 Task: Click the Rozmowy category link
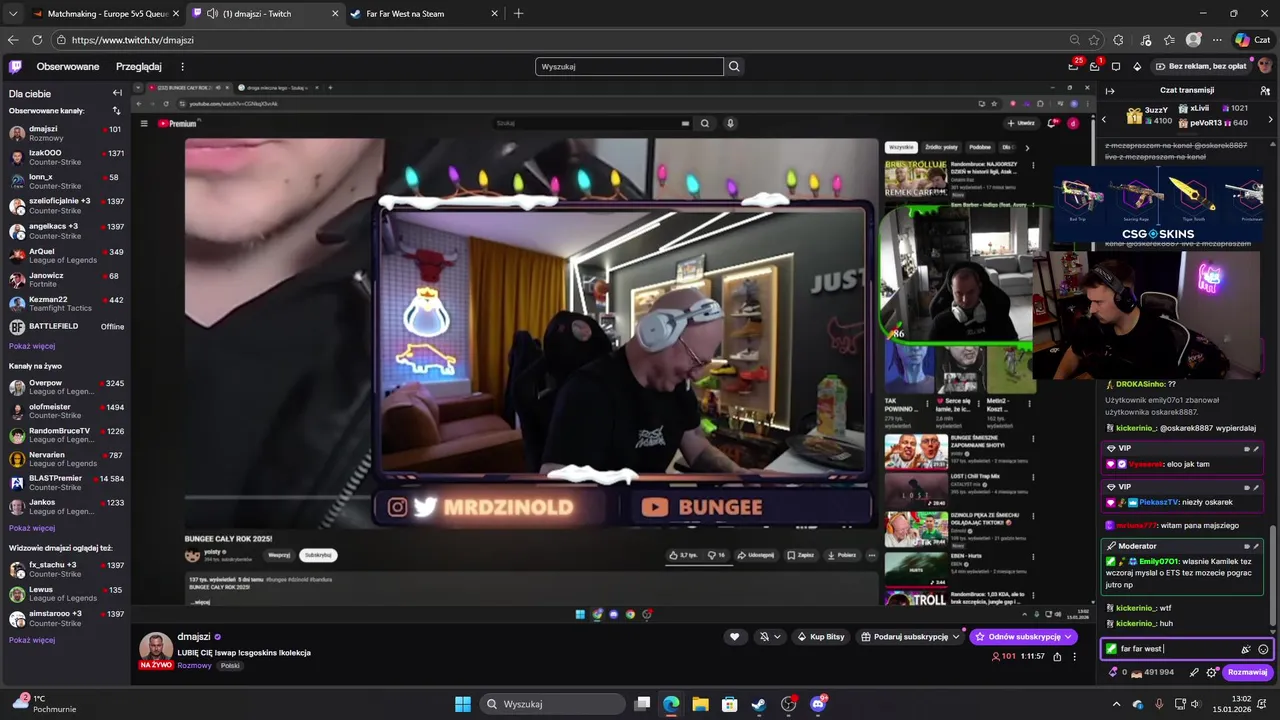point(194,665)
